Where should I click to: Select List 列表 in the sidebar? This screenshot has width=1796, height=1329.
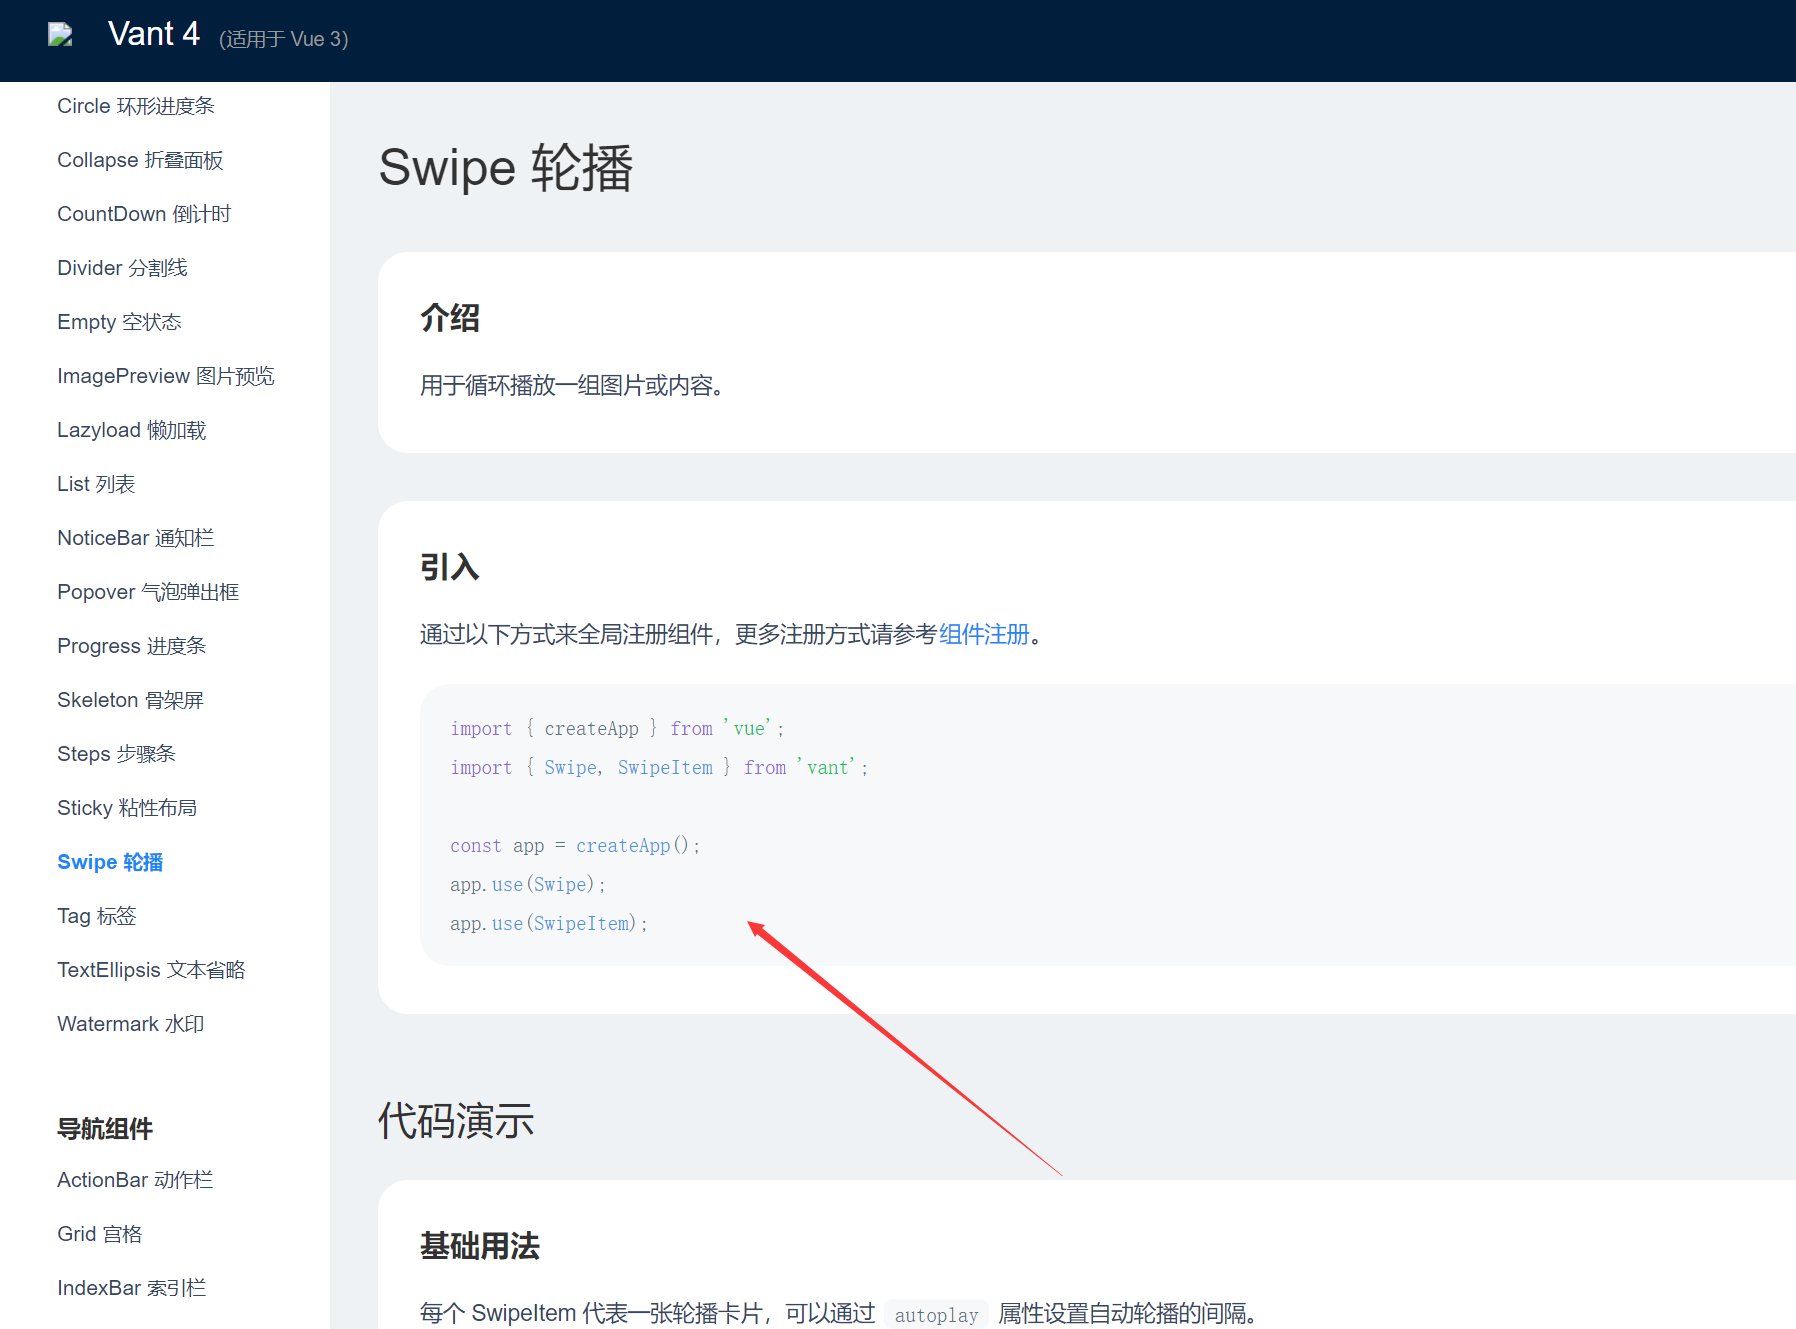(x=96, y=484)
